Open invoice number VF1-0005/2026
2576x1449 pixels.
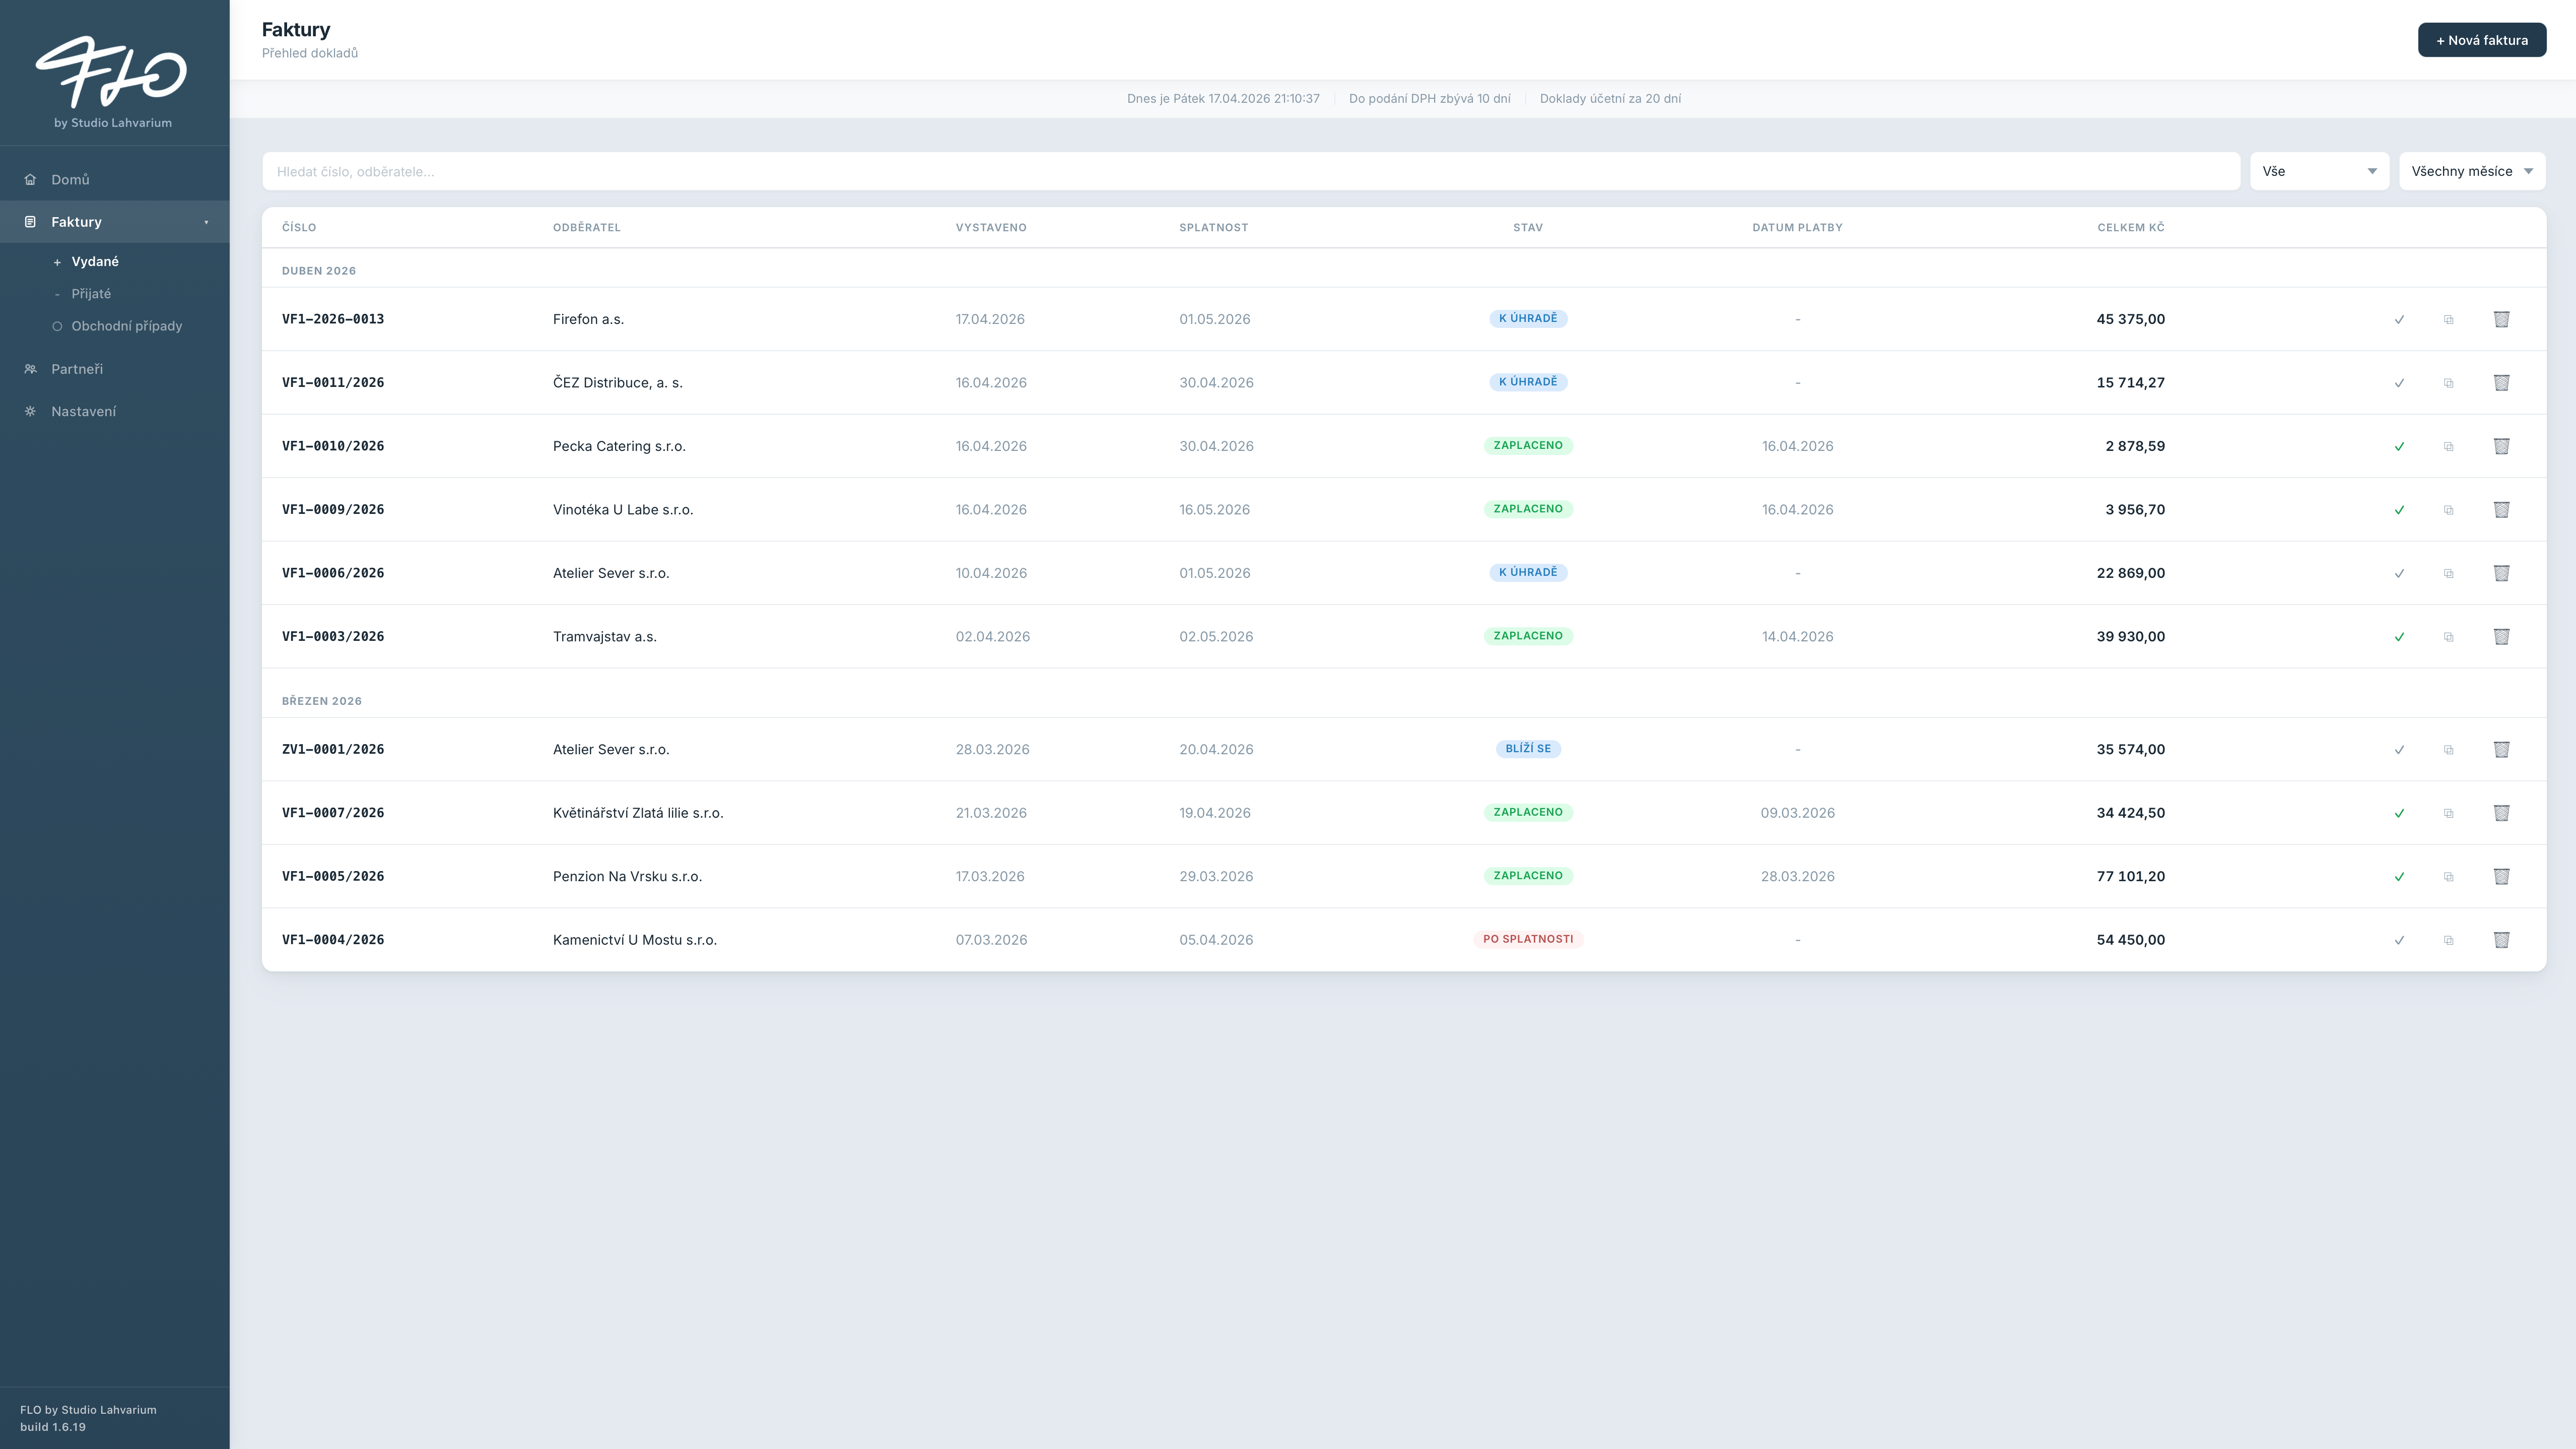pyautogui.click(x=333, y=876)
